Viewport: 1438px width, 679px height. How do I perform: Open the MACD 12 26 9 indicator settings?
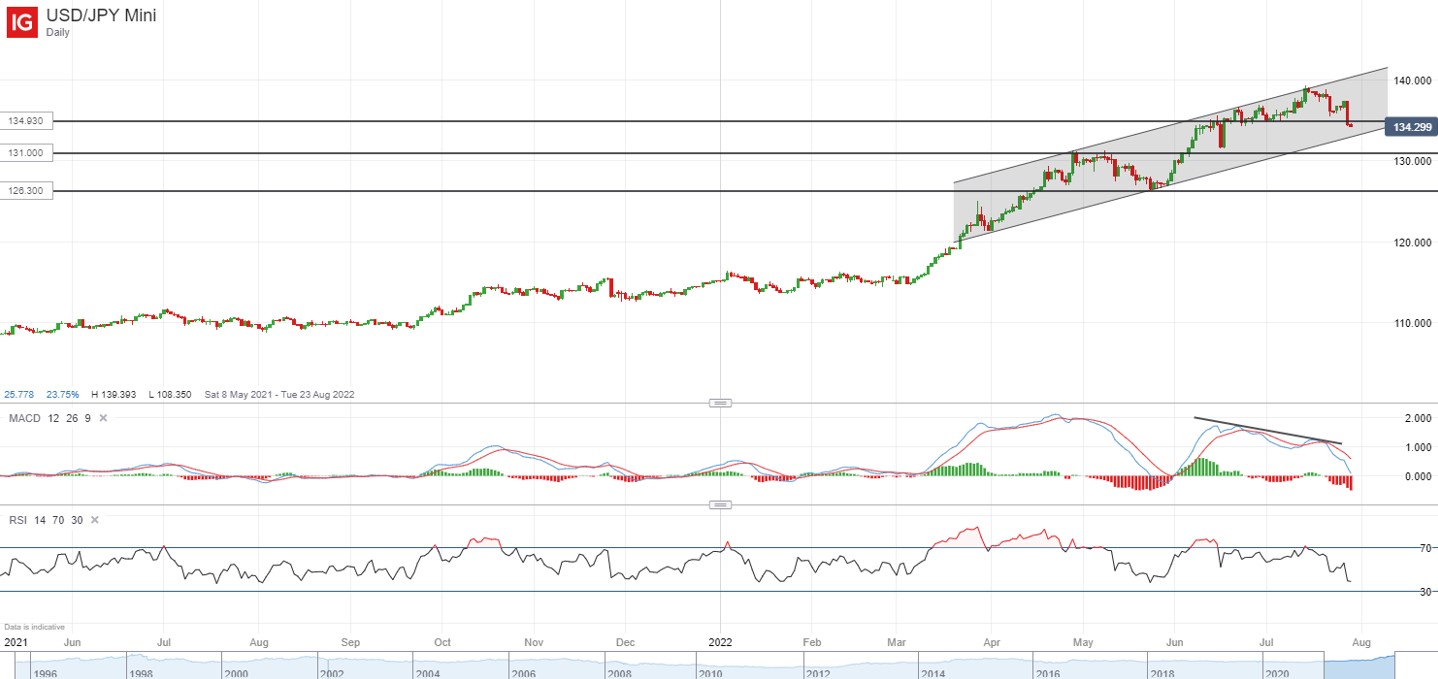tap(49, 417)
